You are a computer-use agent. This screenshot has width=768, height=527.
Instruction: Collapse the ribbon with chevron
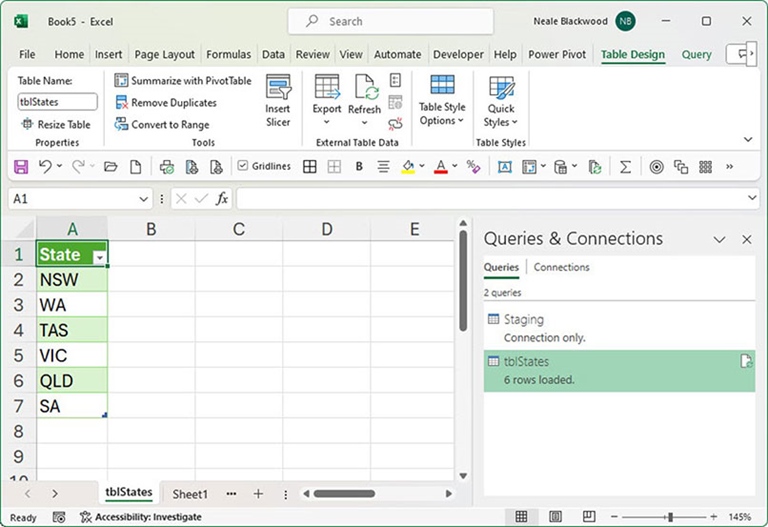(748, 139)
